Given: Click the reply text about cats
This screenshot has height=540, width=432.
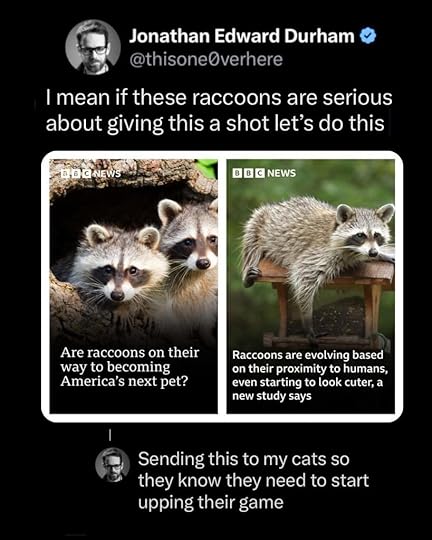Looking at the screenshot, I should [x=253, y=480].
